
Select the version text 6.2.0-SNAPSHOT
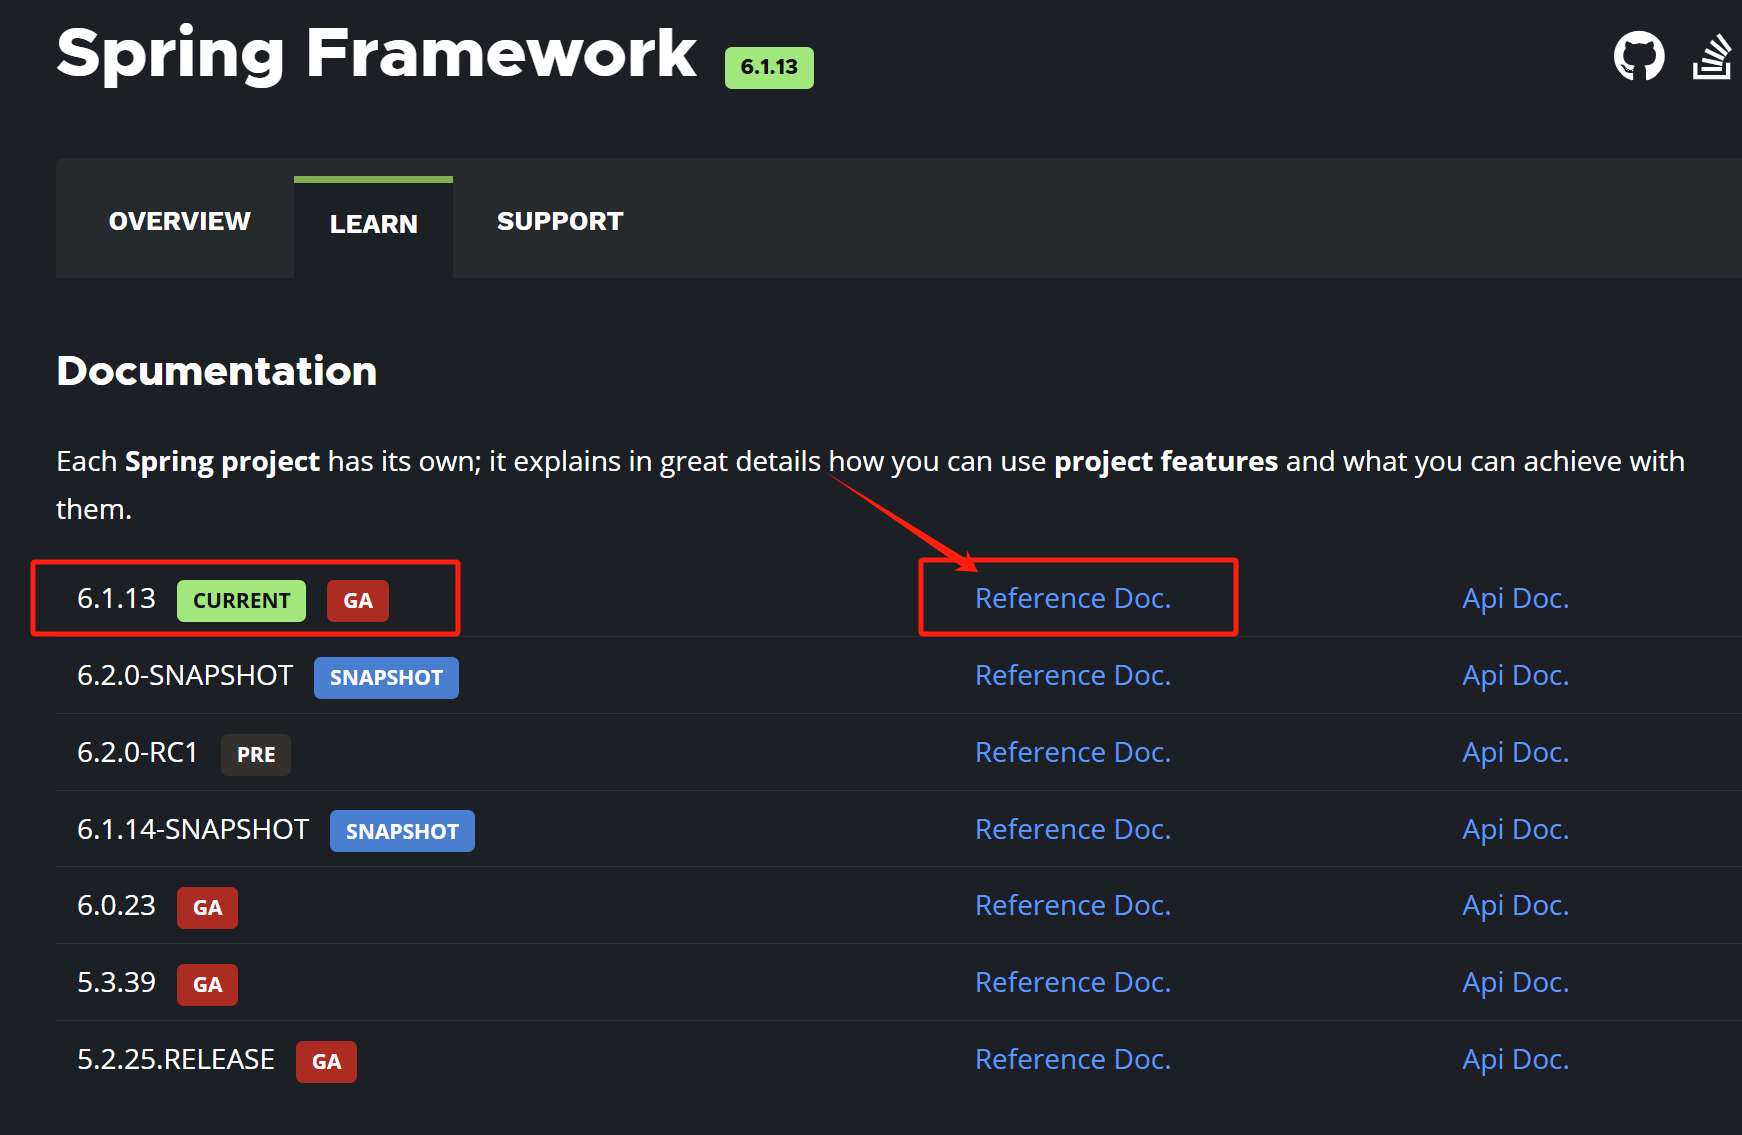pos(185,675)
